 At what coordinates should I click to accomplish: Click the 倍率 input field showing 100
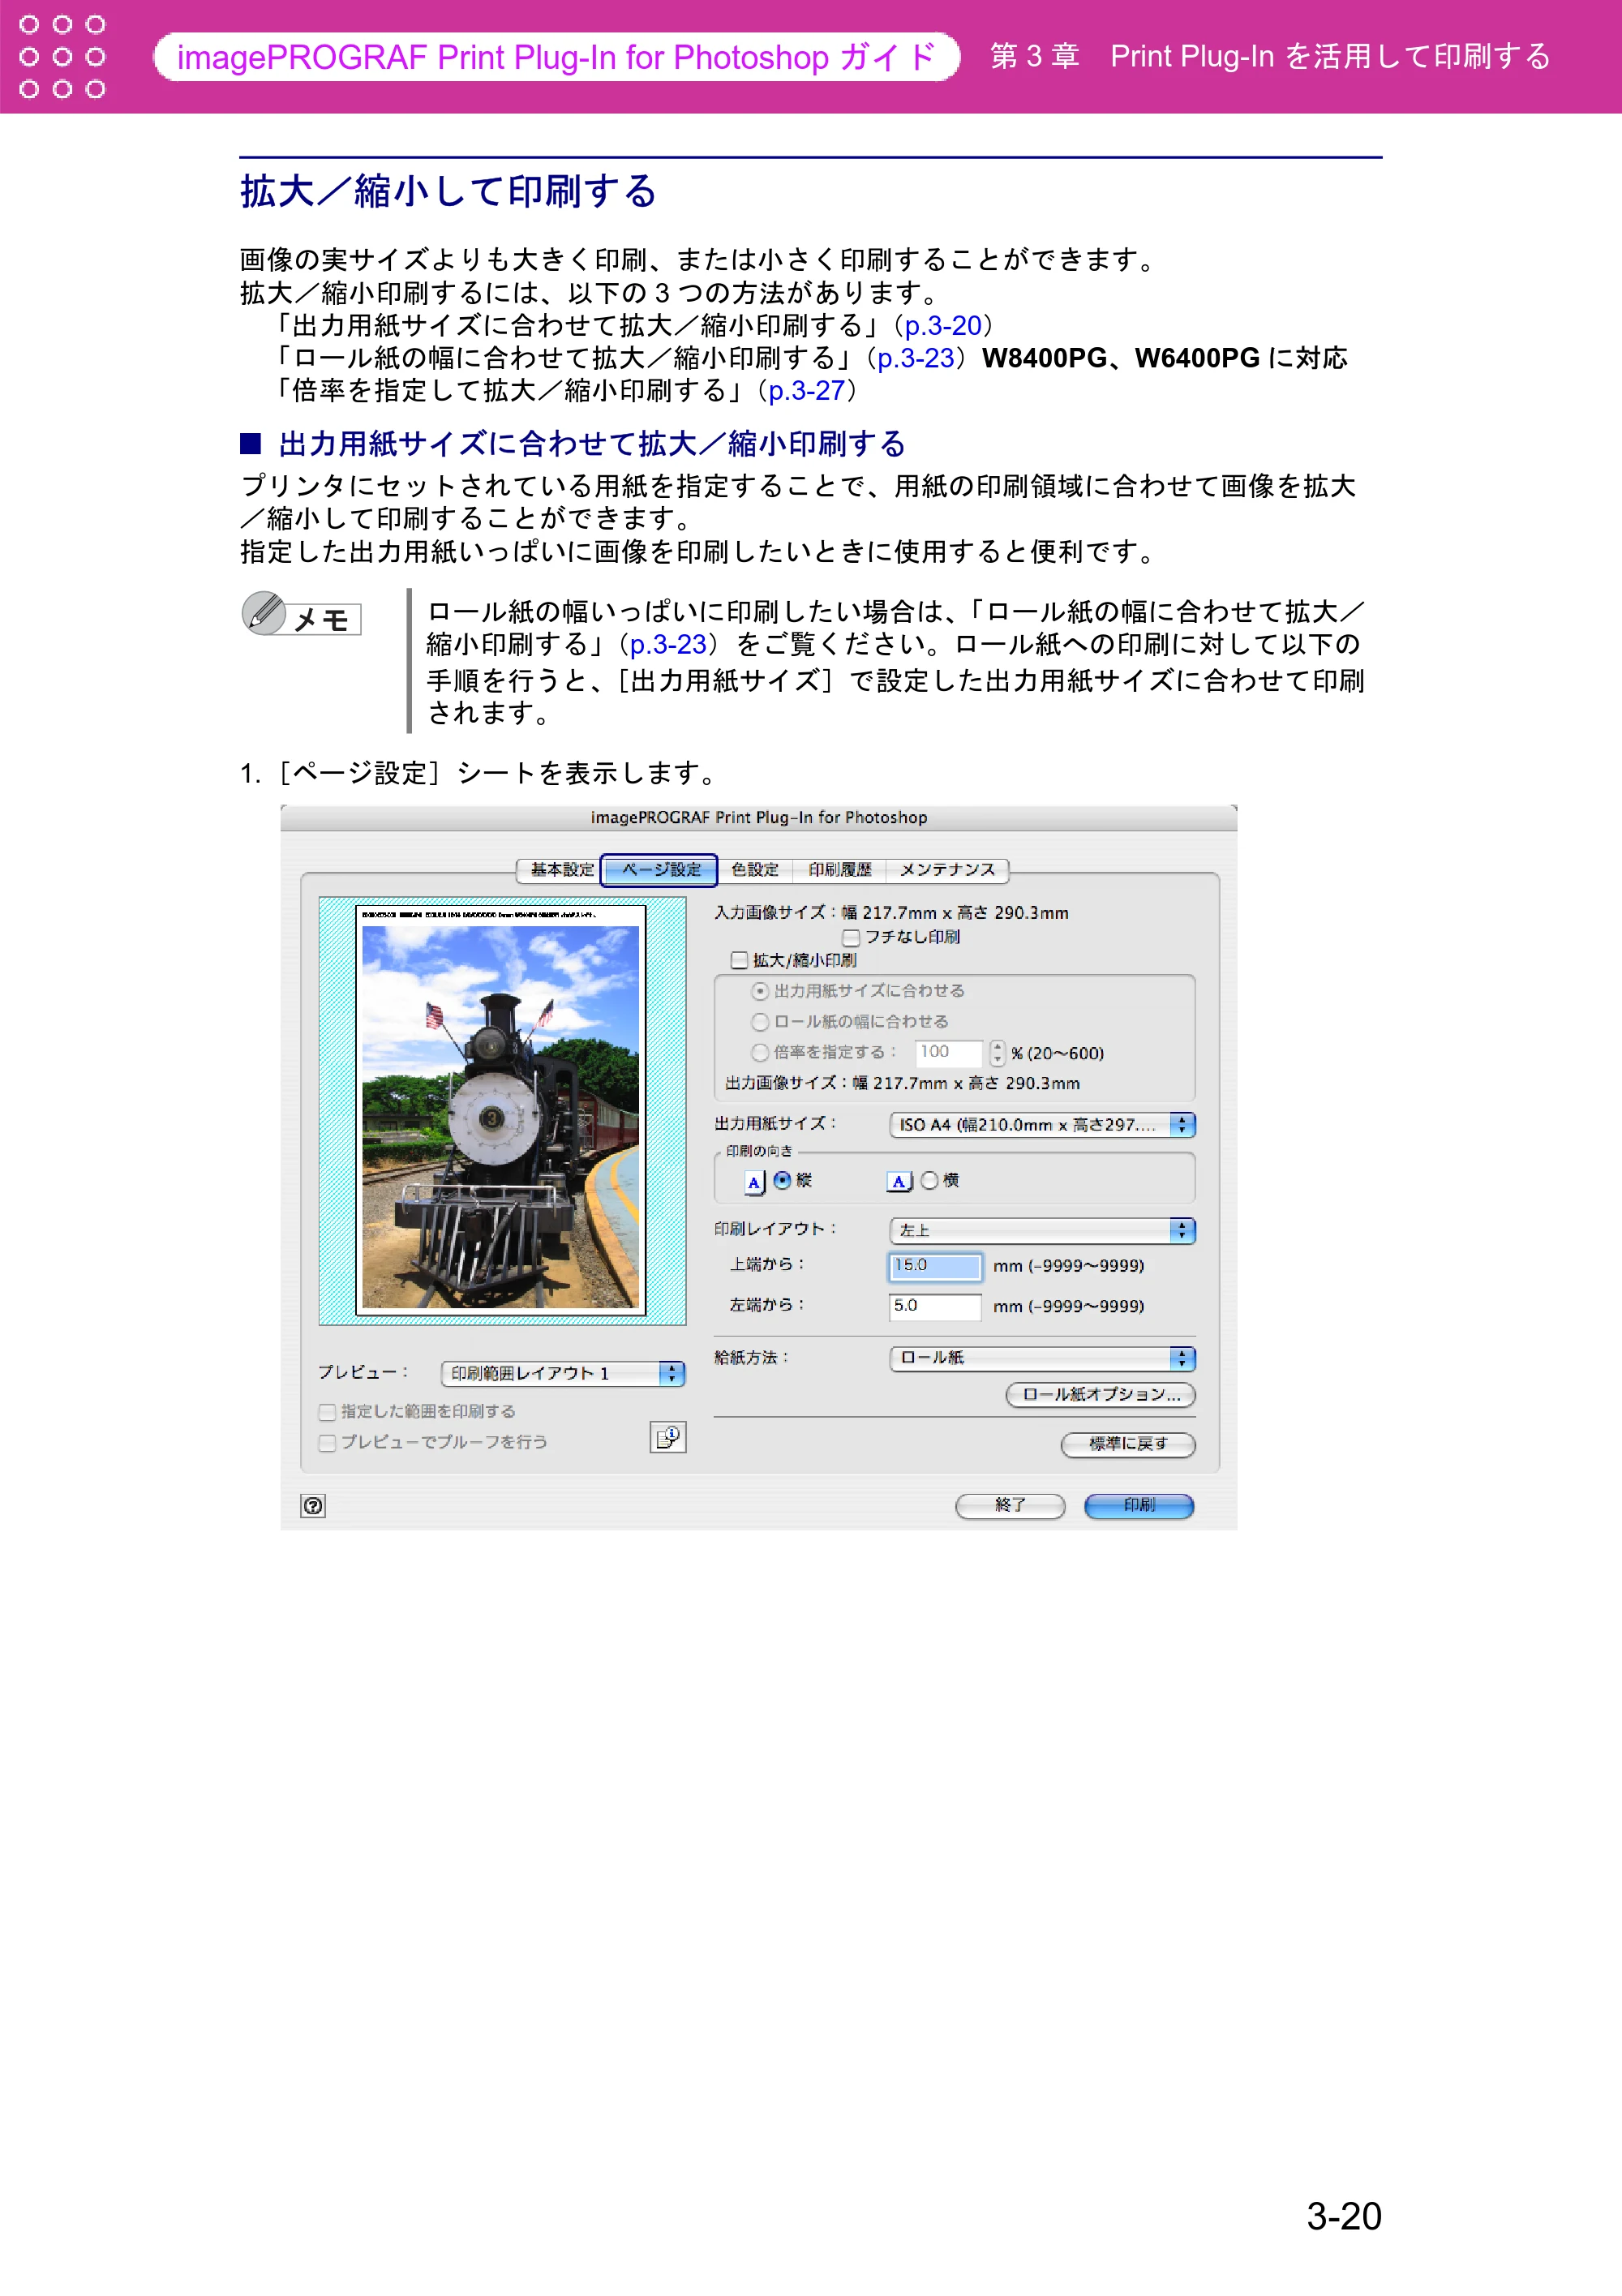[950, 1052]
